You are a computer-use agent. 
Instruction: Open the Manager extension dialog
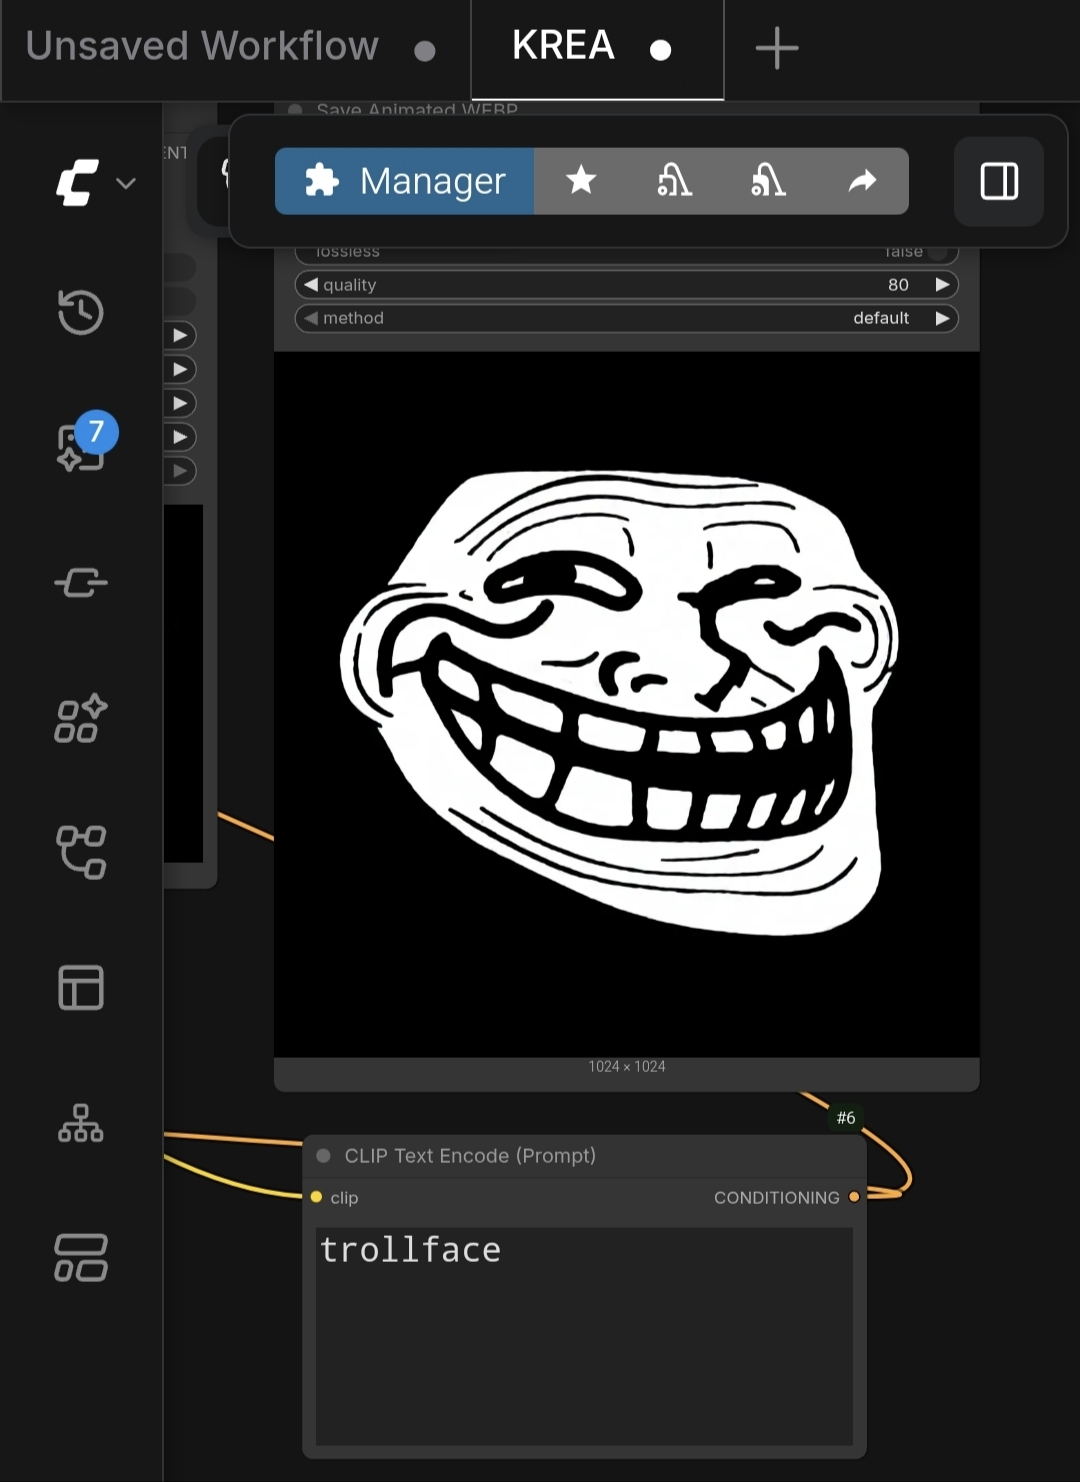click(x=404, y=181)
